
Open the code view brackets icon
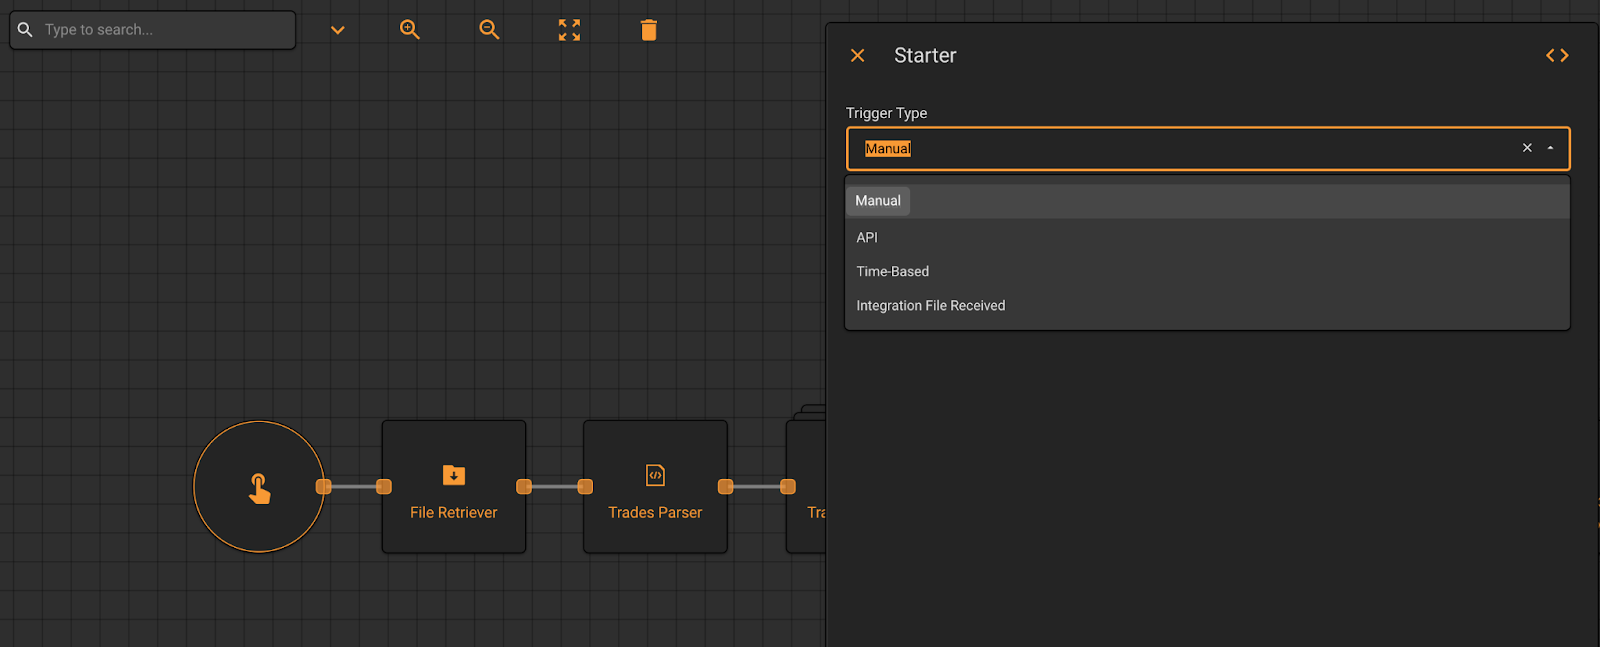click(1557, 56)
